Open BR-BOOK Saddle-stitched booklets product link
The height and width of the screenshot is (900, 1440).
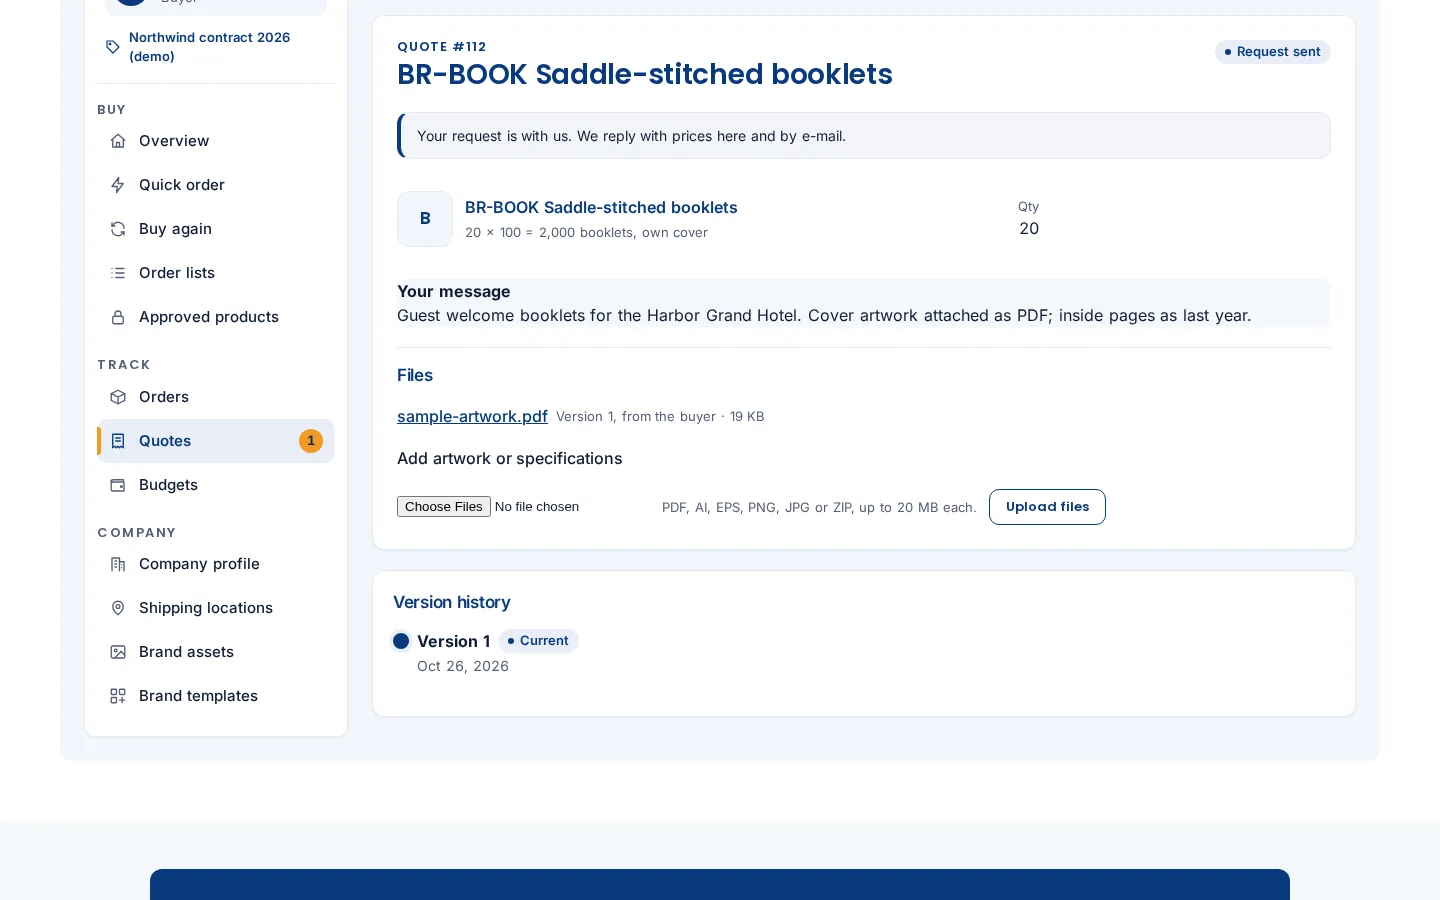point(601,207)
